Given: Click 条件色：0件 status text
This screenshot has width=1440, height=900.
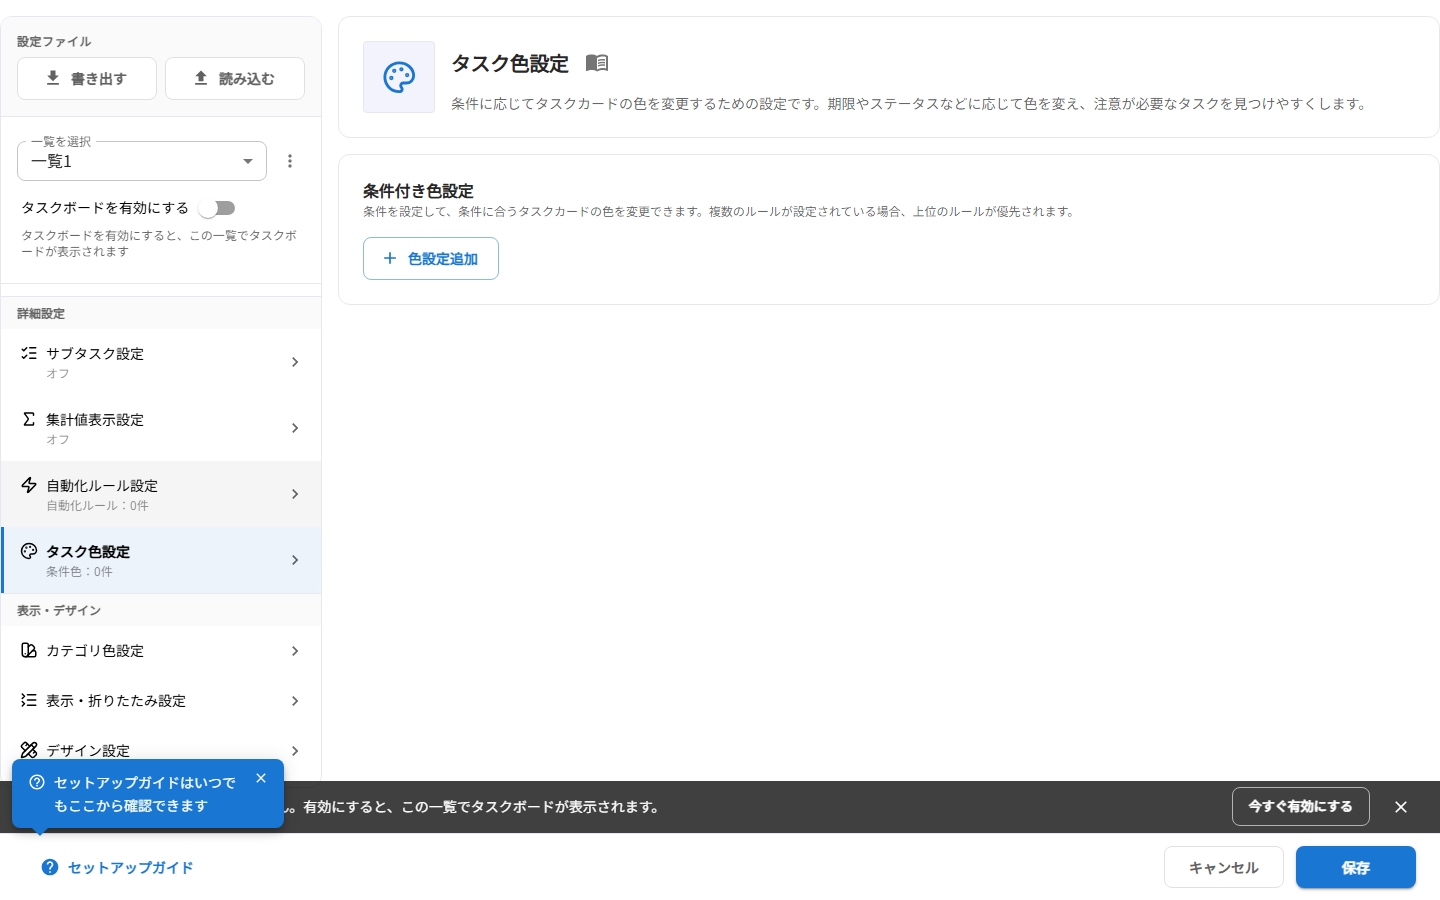Looking at the screenshot, I should click(x=79, y=572).
